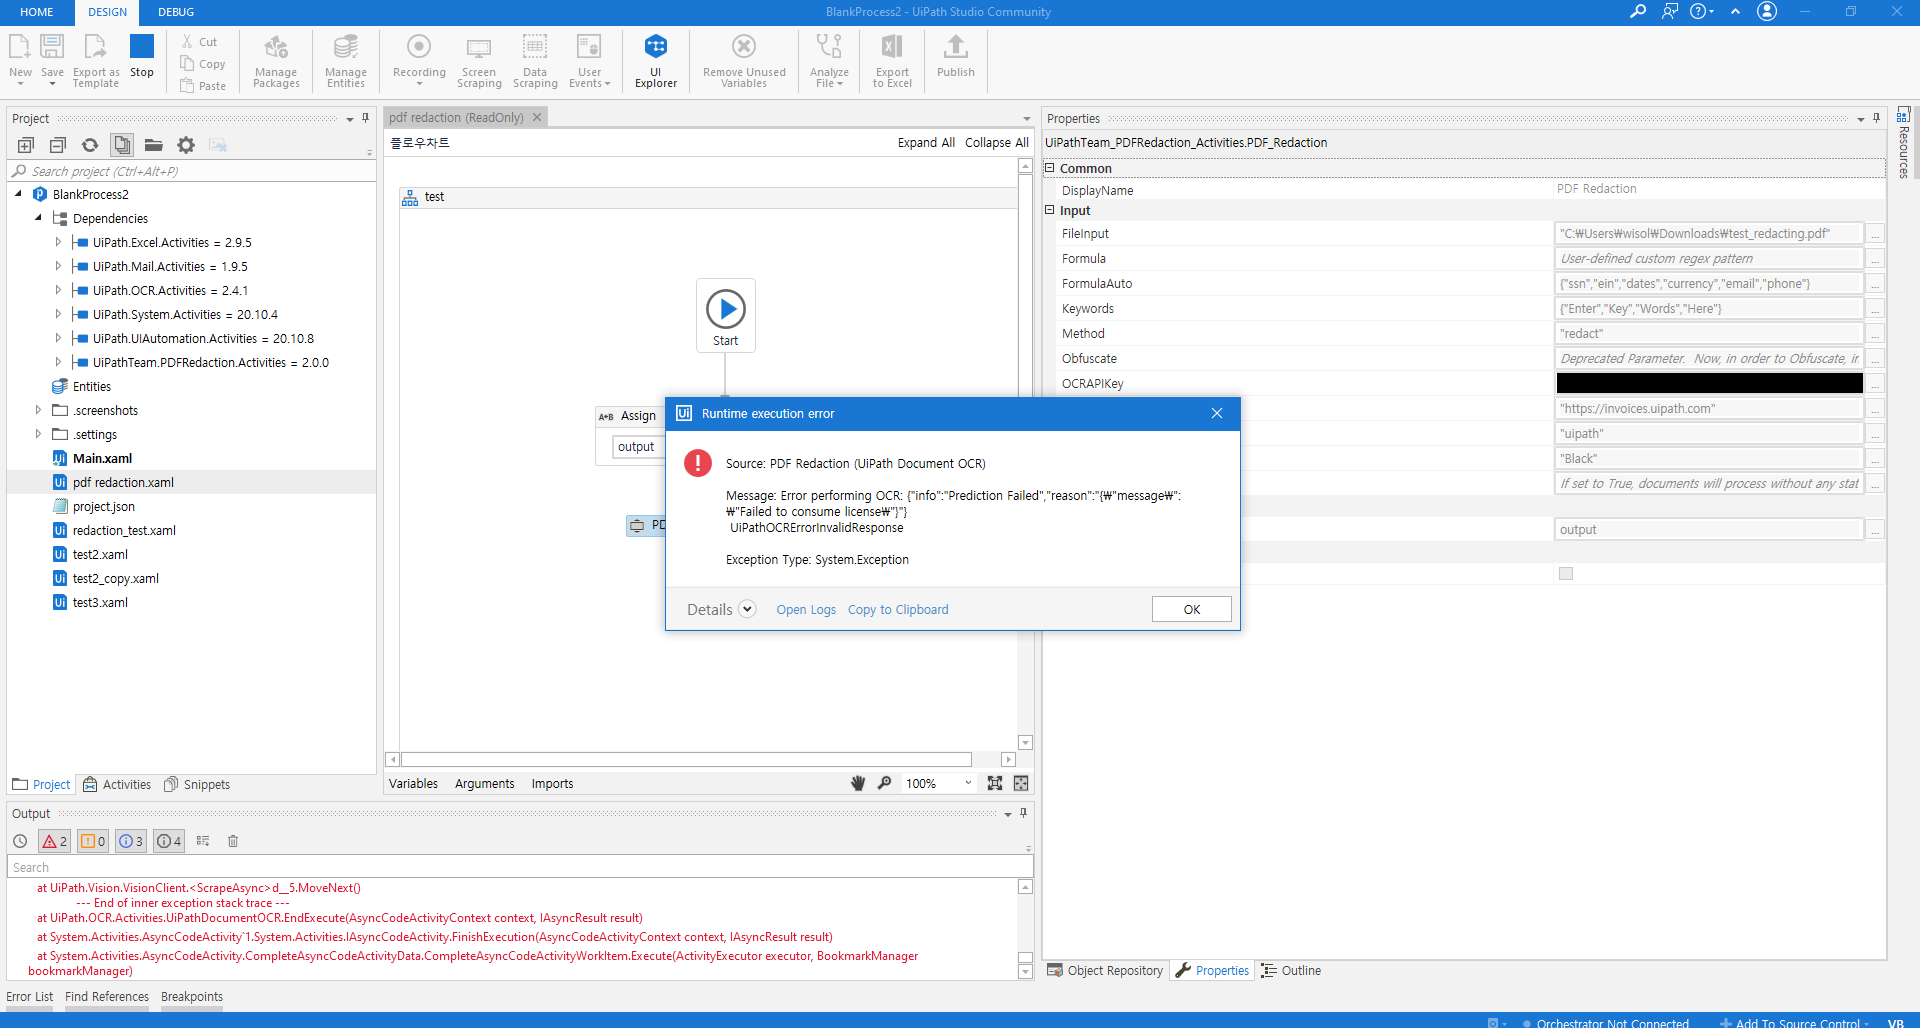Toggle timestamps display in Output panel
1920x1028 pixels.
(x=20, y=841)
